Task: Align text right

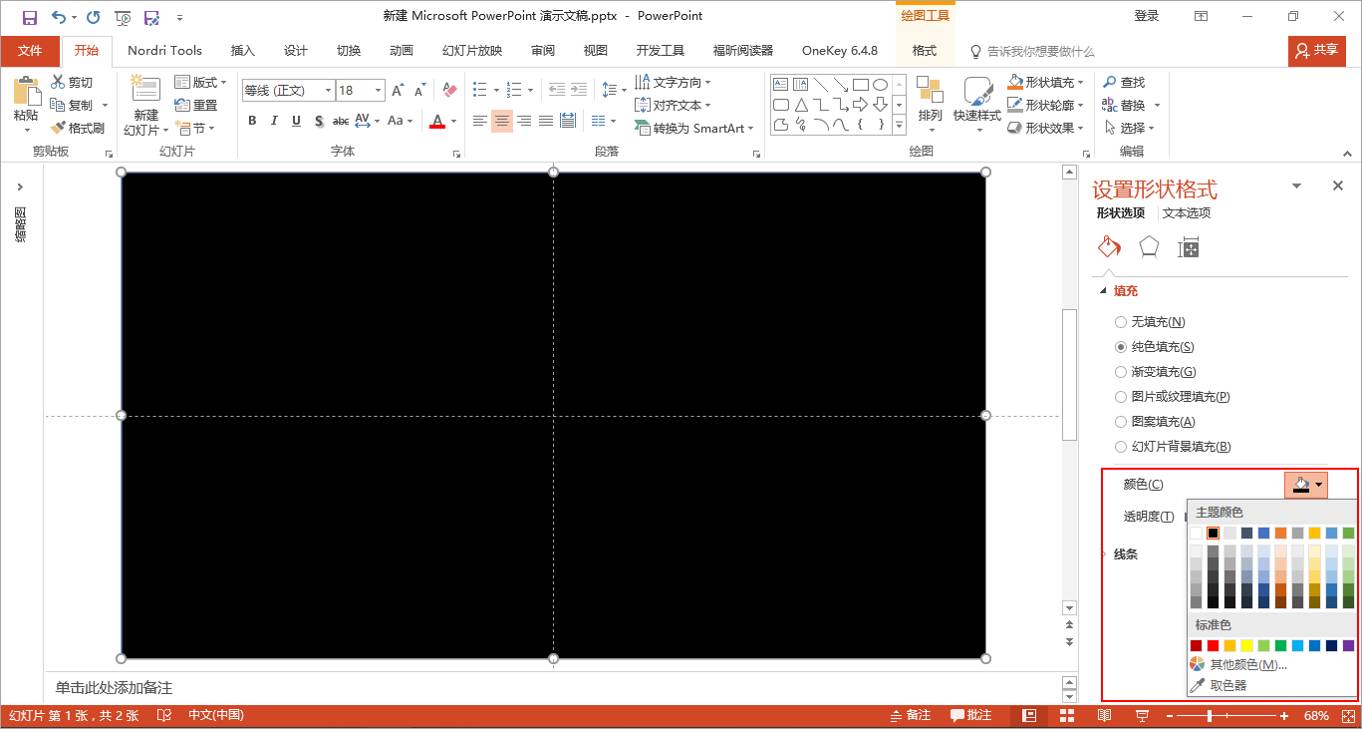Action: point(524,121)
